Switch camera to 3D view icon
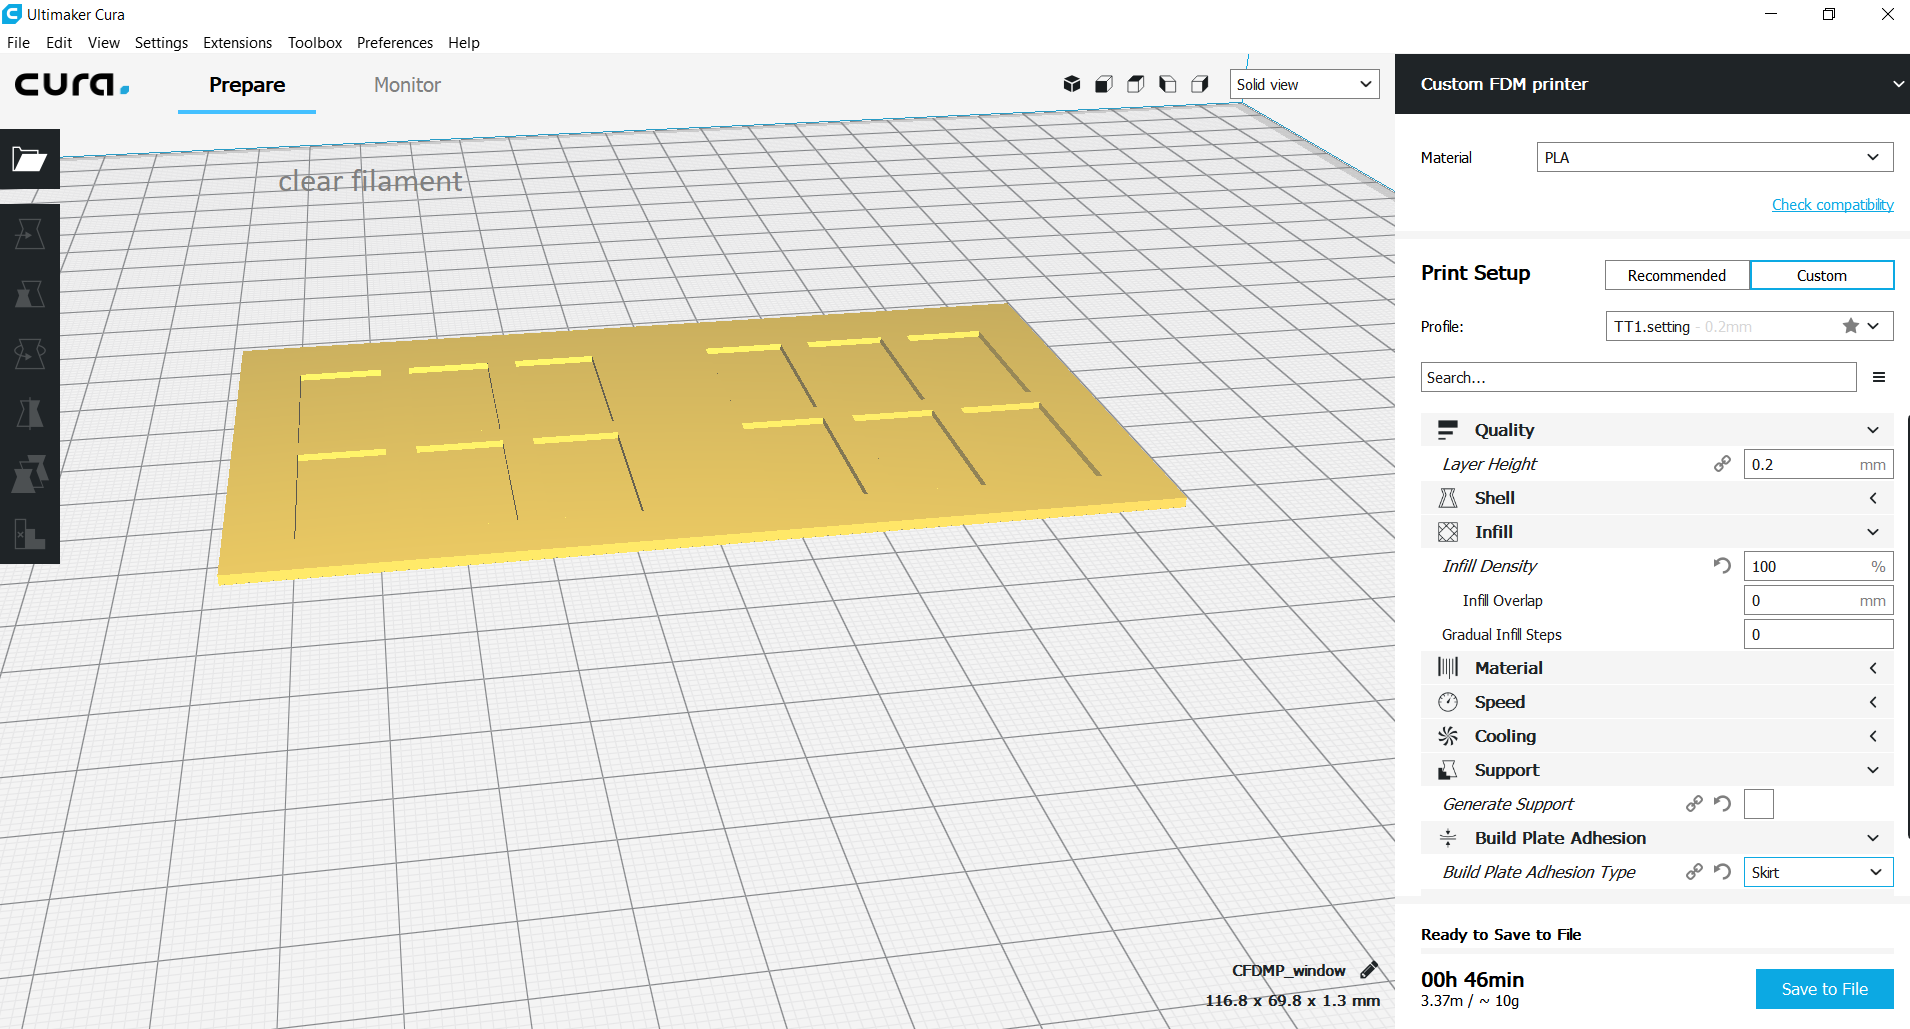Screen dimensions: 1910x1029 coord(1072,84)
